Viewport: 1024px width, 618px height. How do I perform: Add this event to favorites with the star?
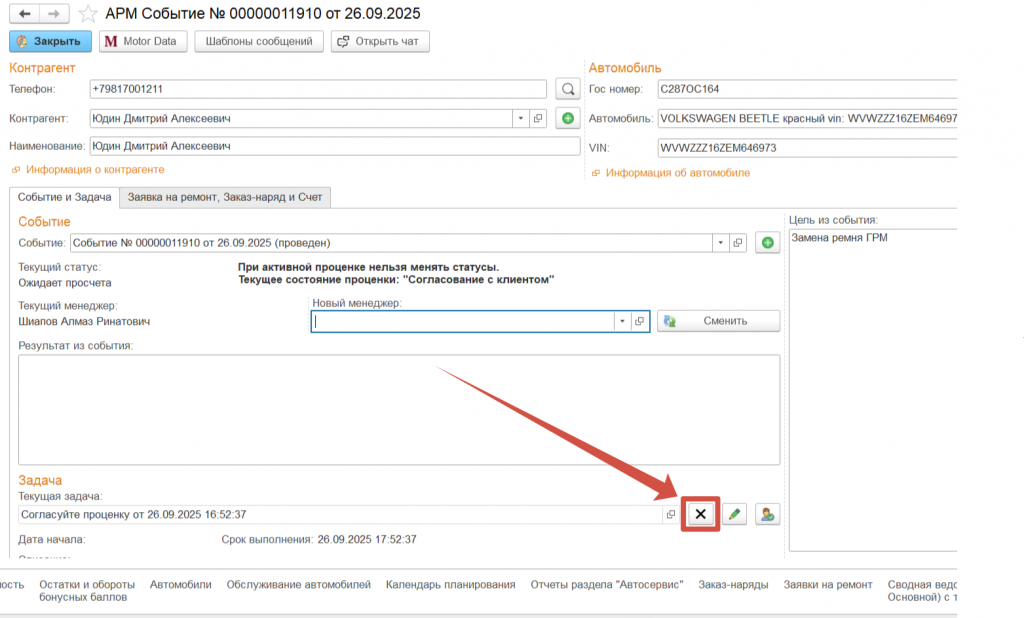click(x=88, y=14)
